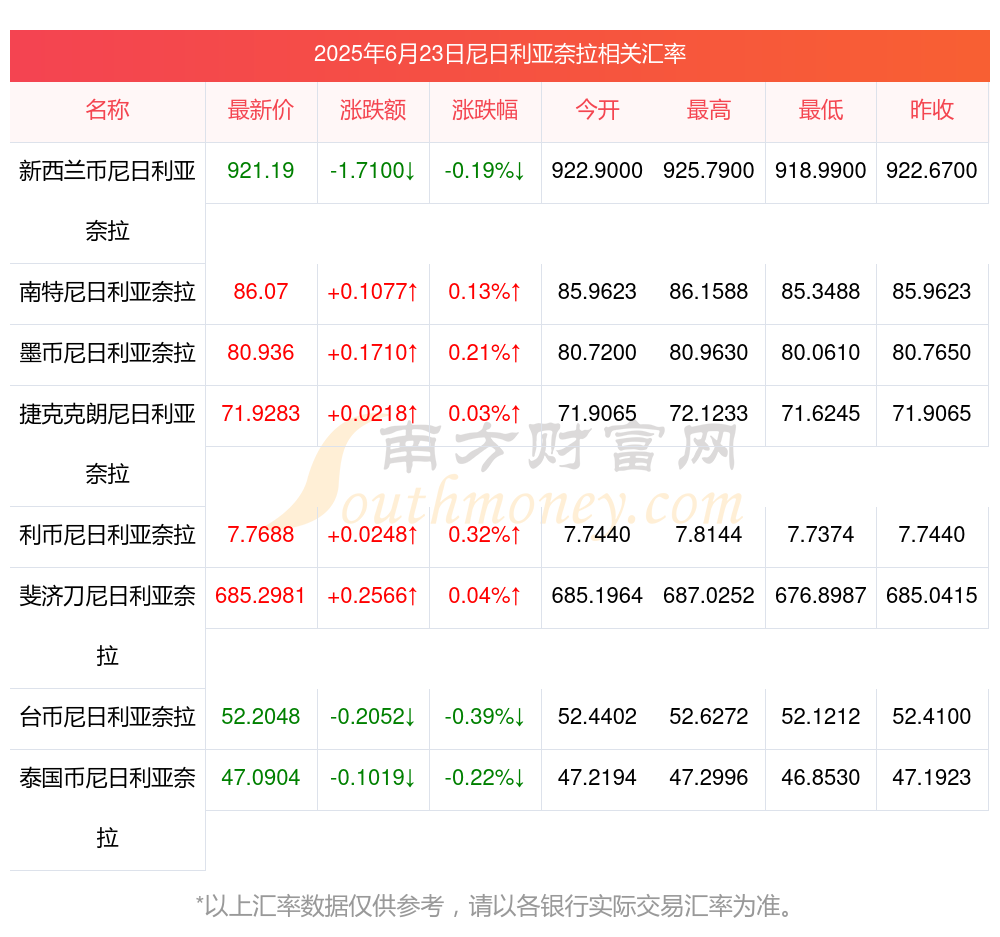1000x937 pixels.
Task: Click change value +0.0218↑
Action: pos(373,414)
